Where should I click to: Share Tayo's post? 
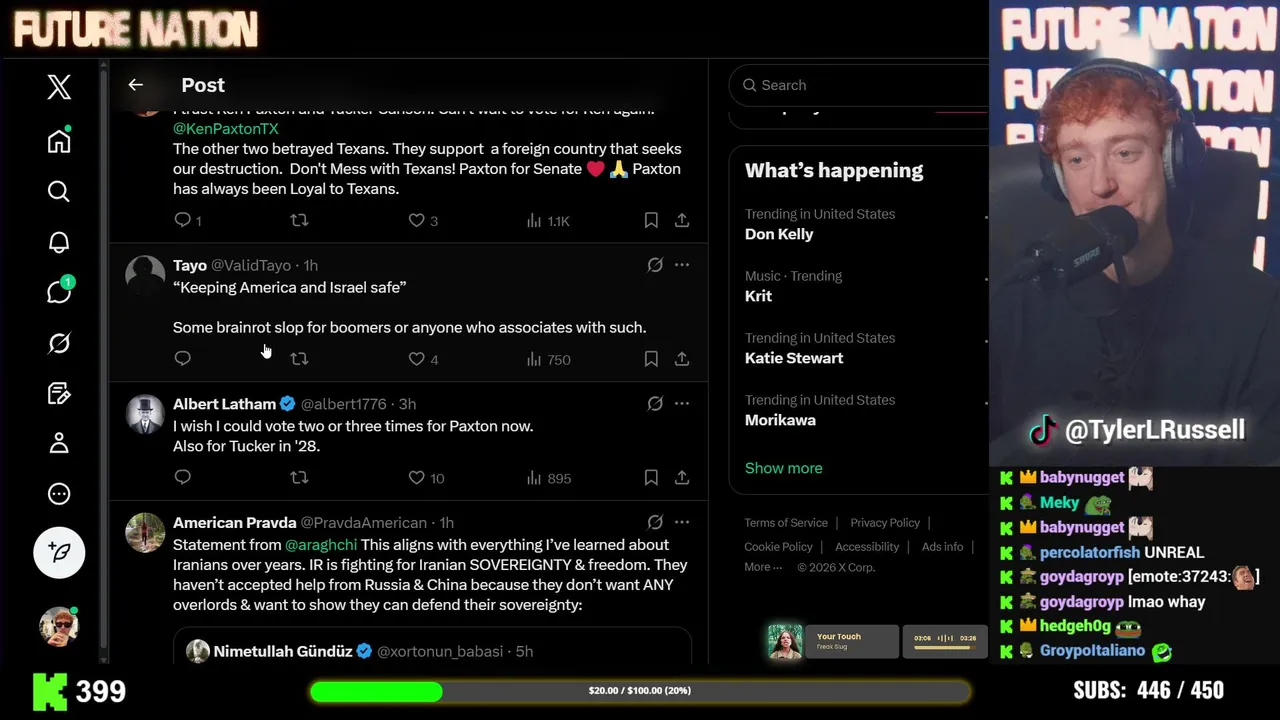[x=682, y=358]
